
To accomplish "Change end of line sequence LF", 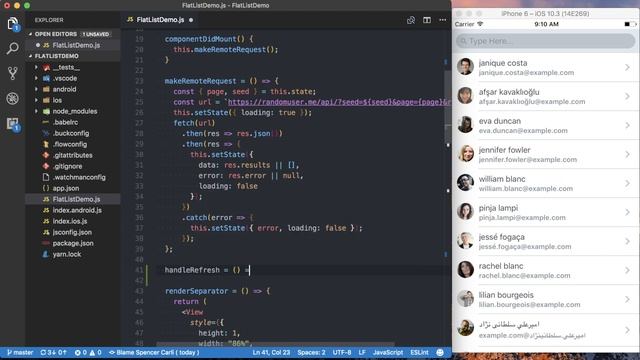I will pyautogui.click(x=362, y=352).
